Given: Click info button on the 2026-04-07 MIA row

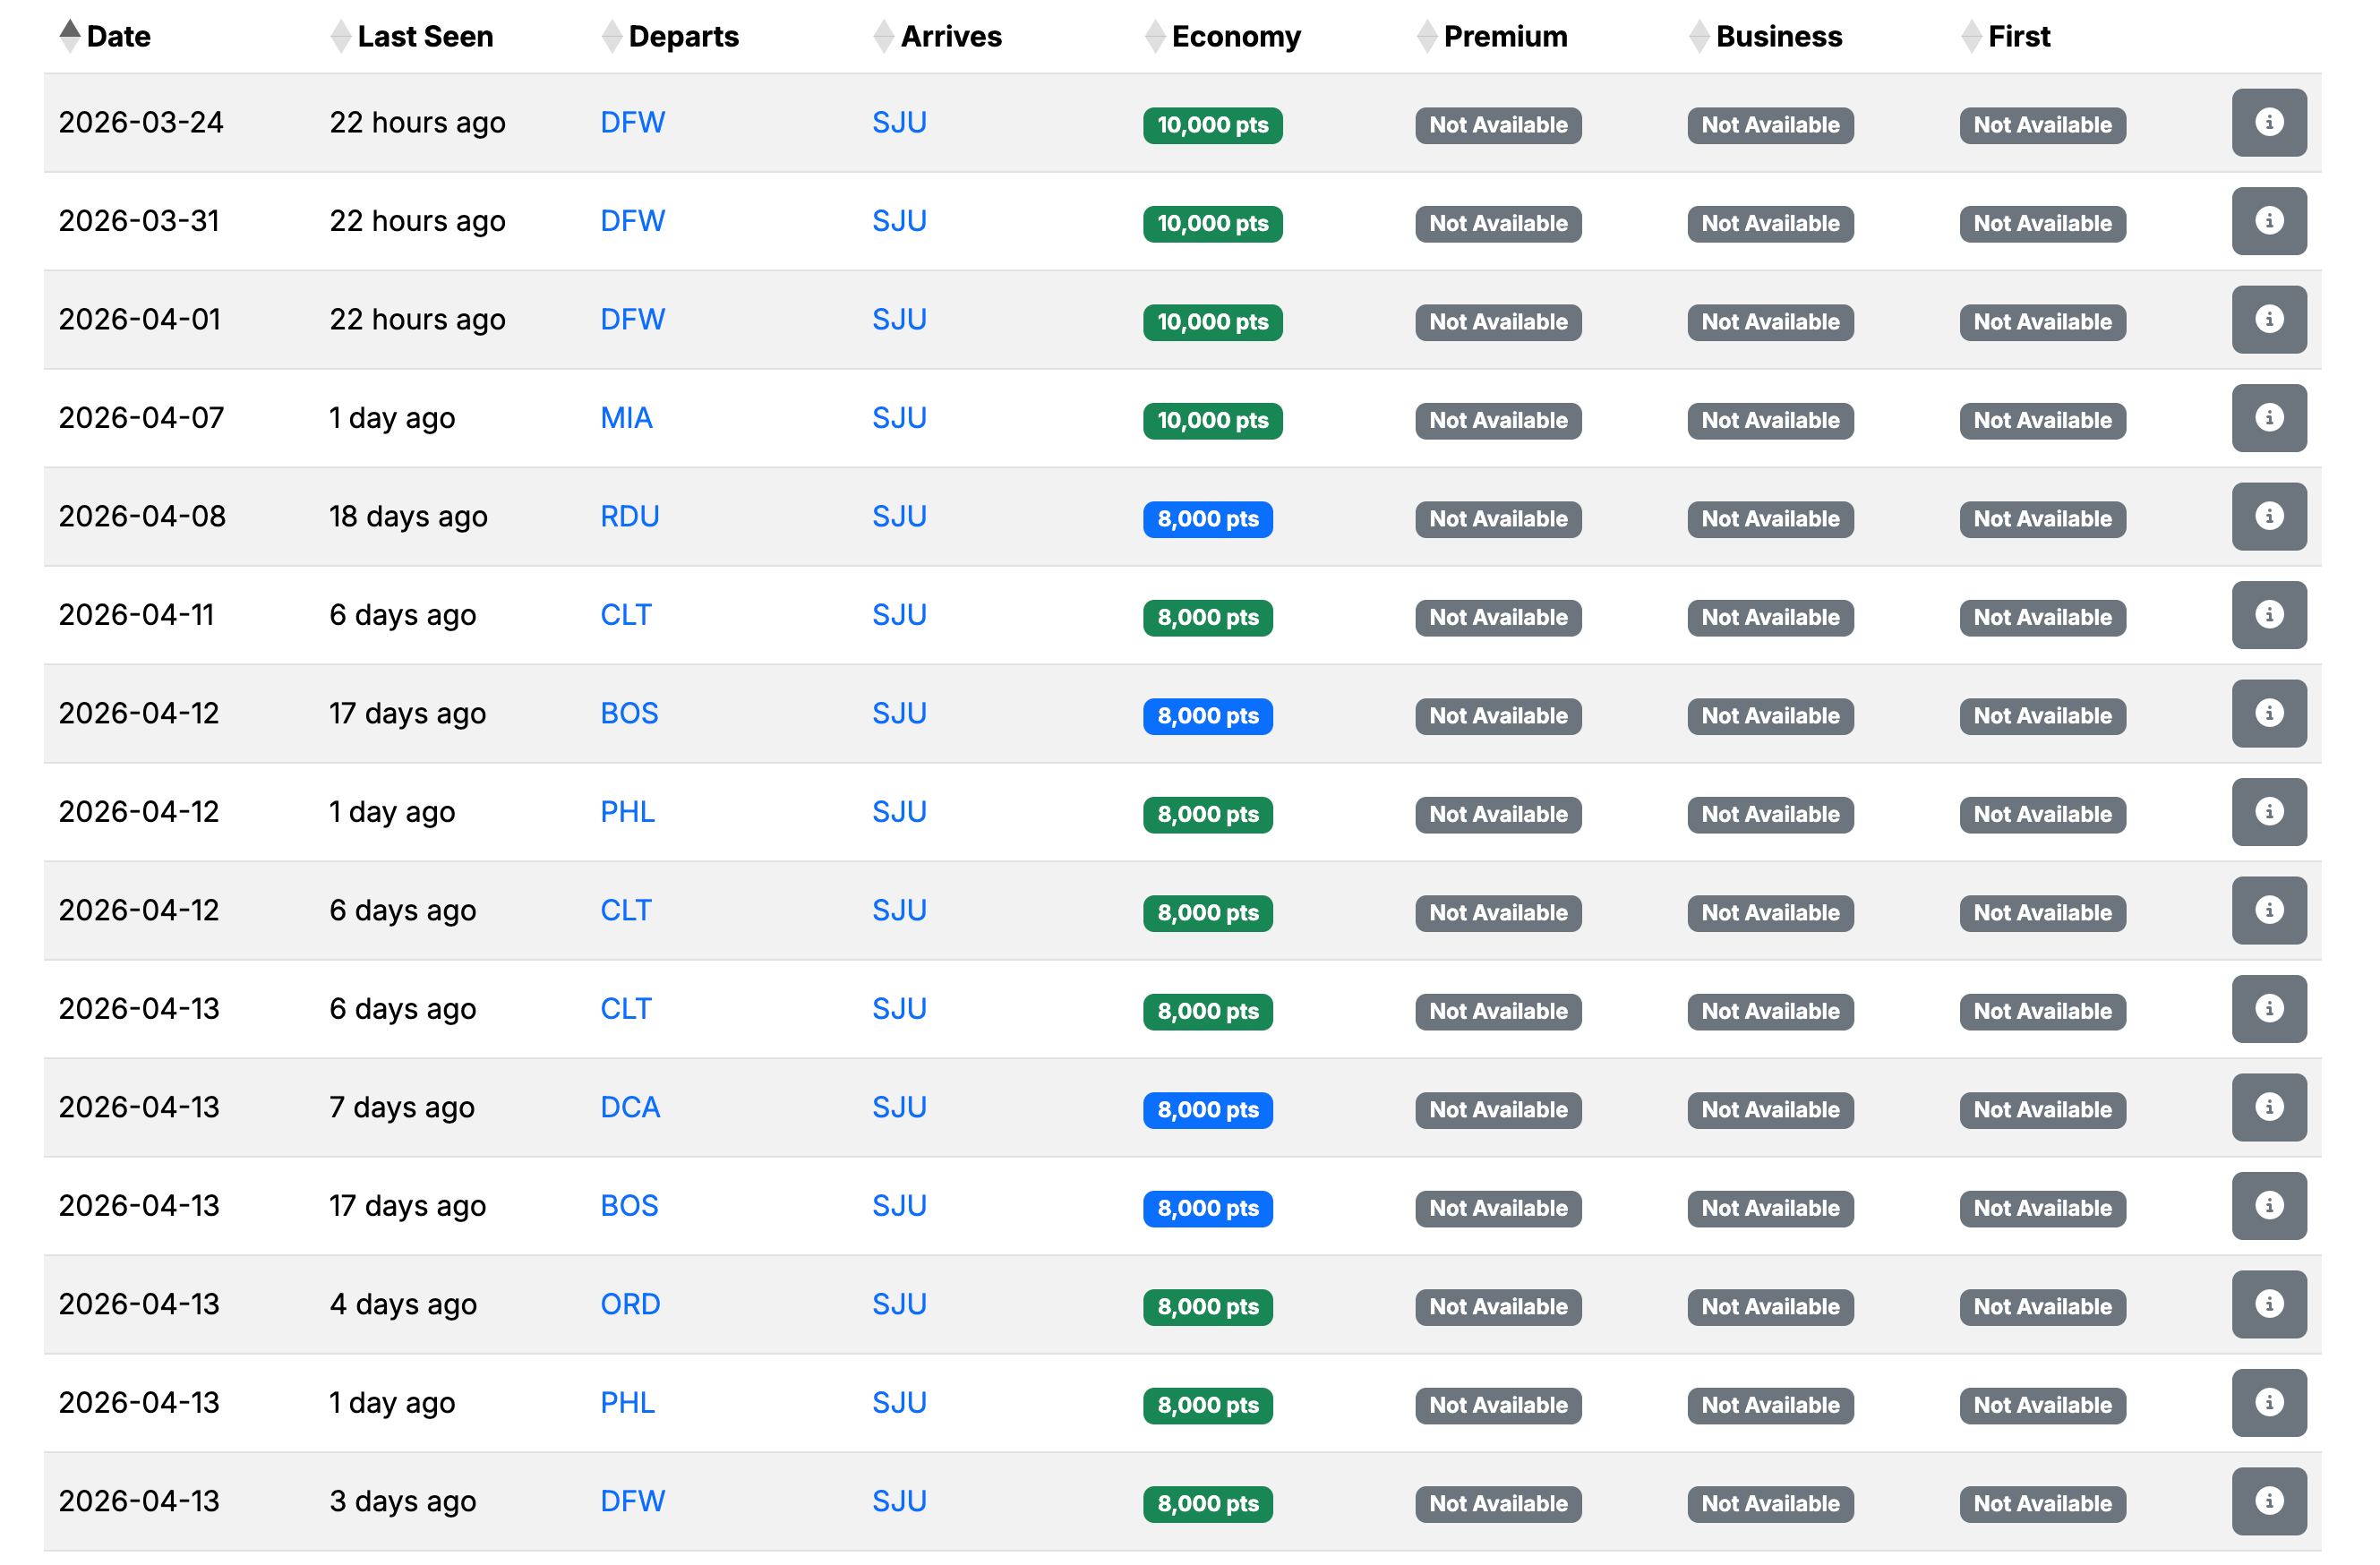Looking at the screenshot, I should click(x=2267, y=418).
